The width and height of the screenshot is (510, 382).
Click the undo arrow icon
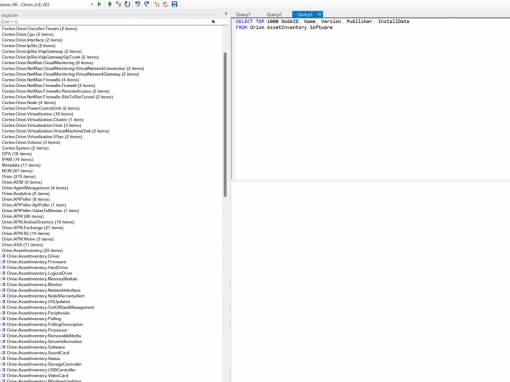click(137, 4)
